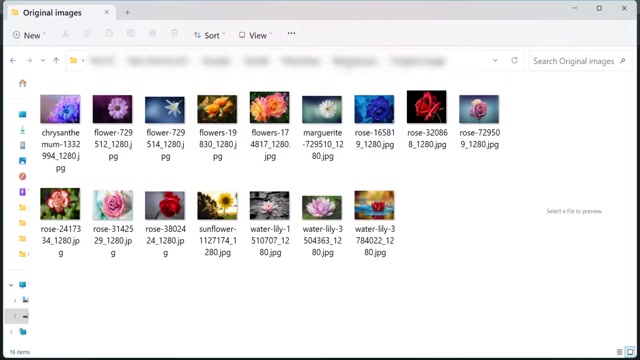Viewport: 640px width, 360px height.
Task: Expand the Recent locations dropdown arrow
Action: (43, 60)
